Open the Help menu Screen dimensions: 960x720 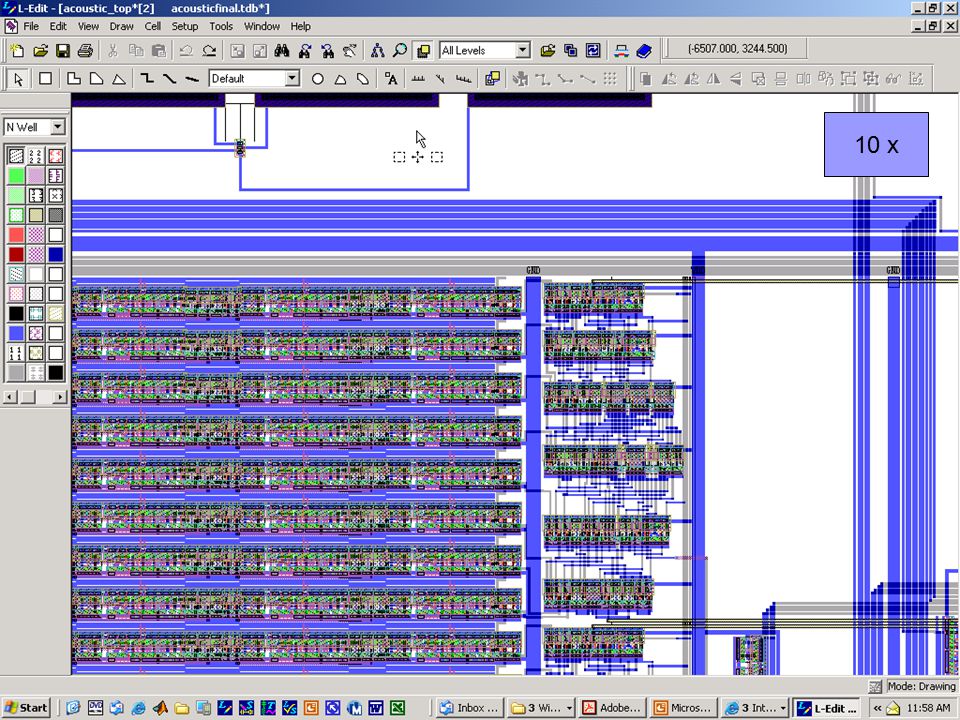pos(300,26)
